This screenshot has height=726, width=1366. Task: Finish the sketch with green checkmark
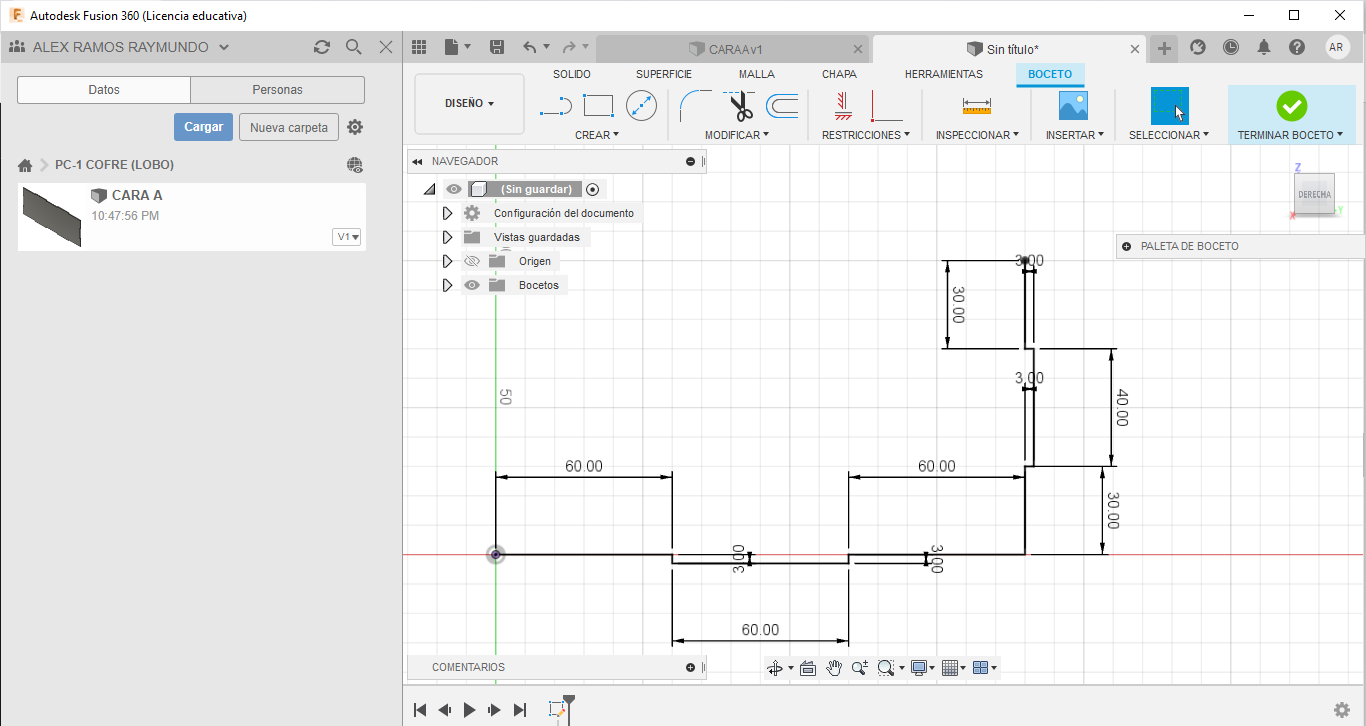tap(1291, 105)
